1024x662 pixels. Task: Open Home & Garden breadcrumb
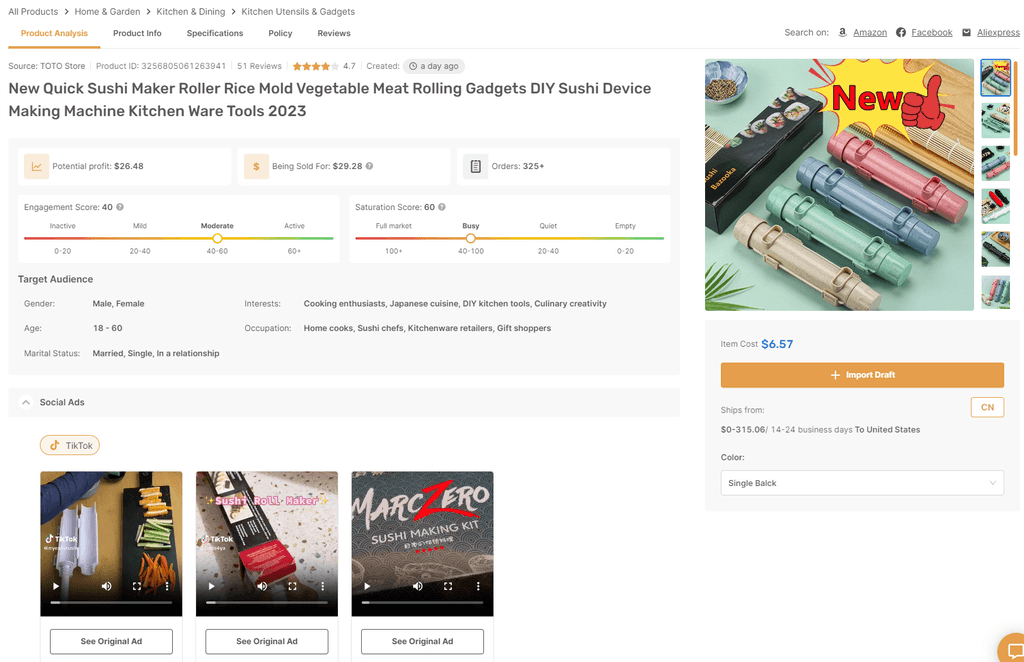pyautogui.click(x=107, y=12)
